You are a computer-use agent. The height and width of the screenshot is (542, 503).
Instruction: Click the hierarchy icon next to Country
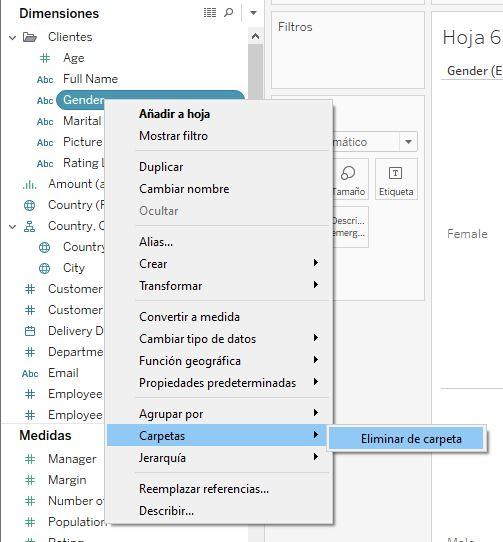30,226
